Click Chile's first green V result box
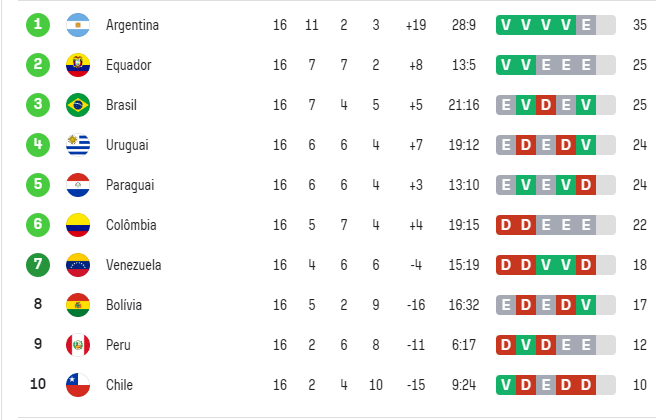 click(506, 385)
